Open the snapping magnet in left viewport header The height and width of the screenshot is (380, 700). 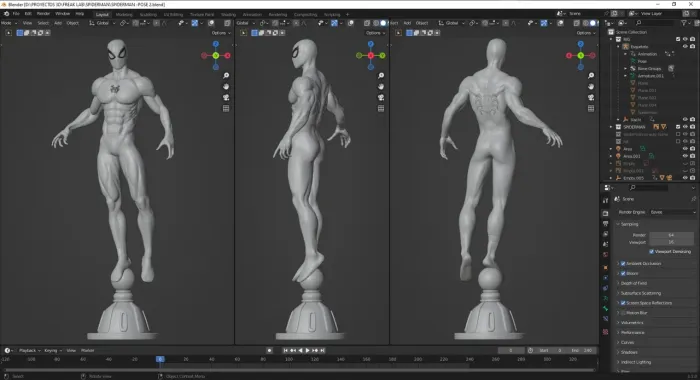pyautogui.click(x=135, y=23)
